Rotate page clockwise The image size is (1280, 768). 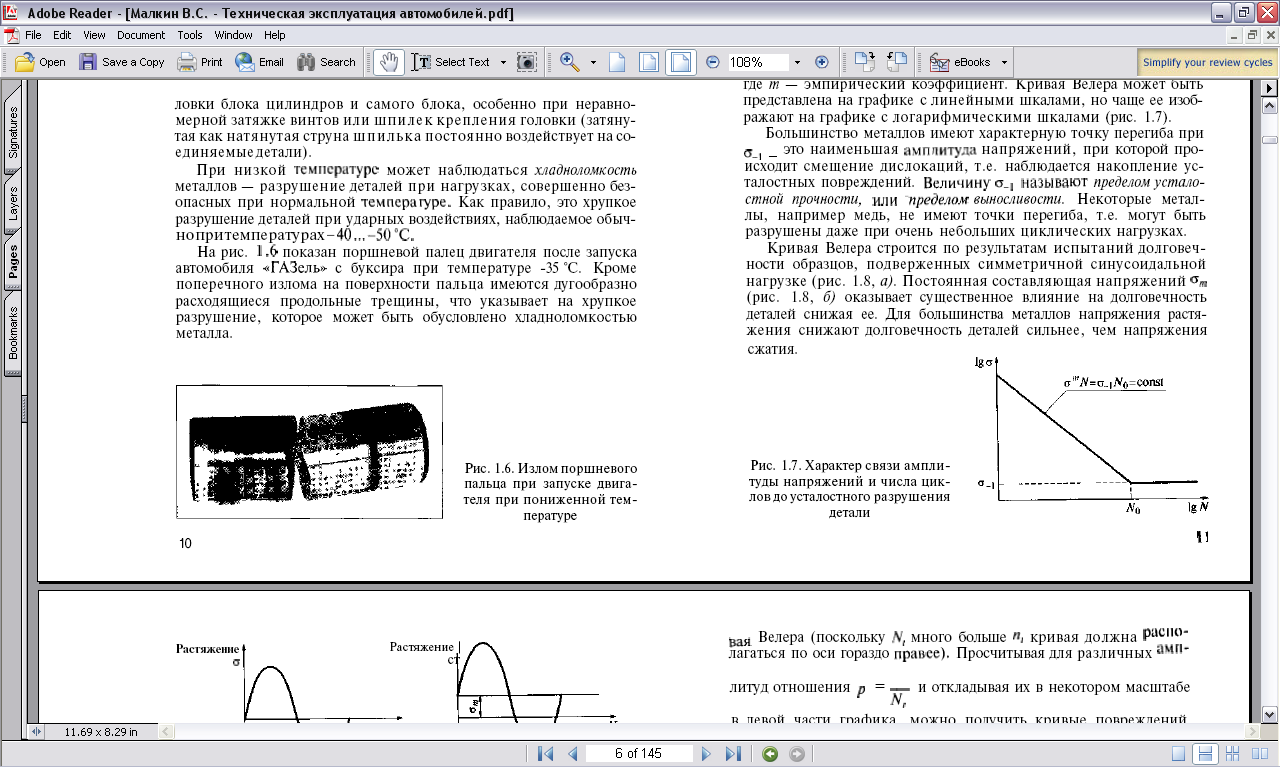(x=865, y=62)
